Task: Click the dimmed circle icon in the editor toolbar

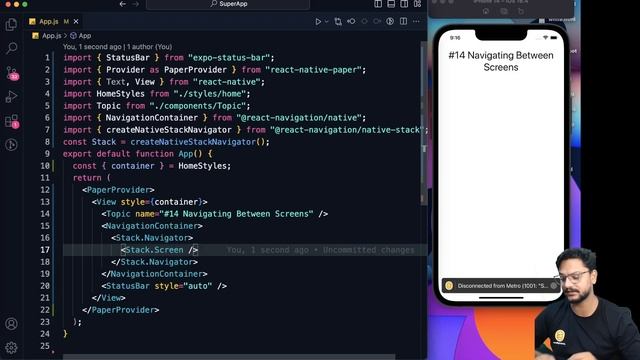Action: [x=364, y=21]
